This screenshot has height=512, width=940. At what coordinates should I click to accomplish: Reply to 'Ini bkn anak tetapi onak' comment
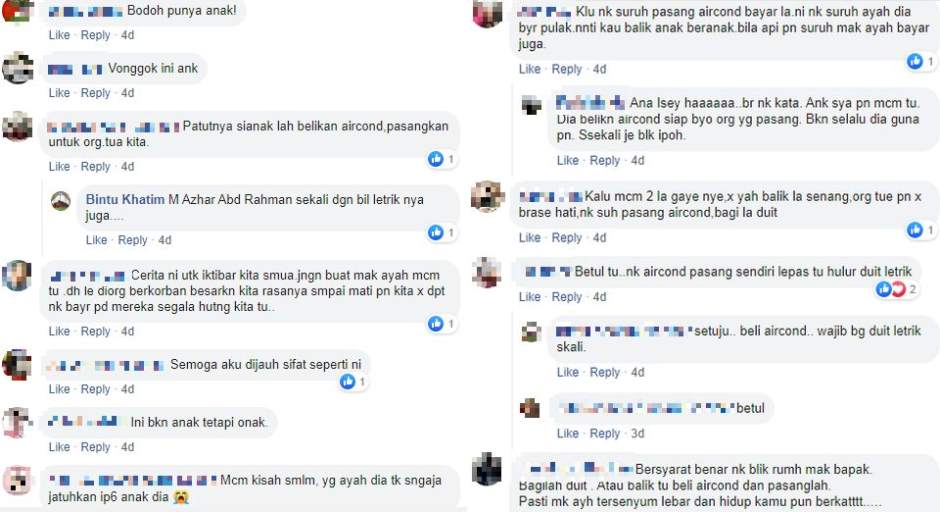pyautogui.click(x=95, y=447)
